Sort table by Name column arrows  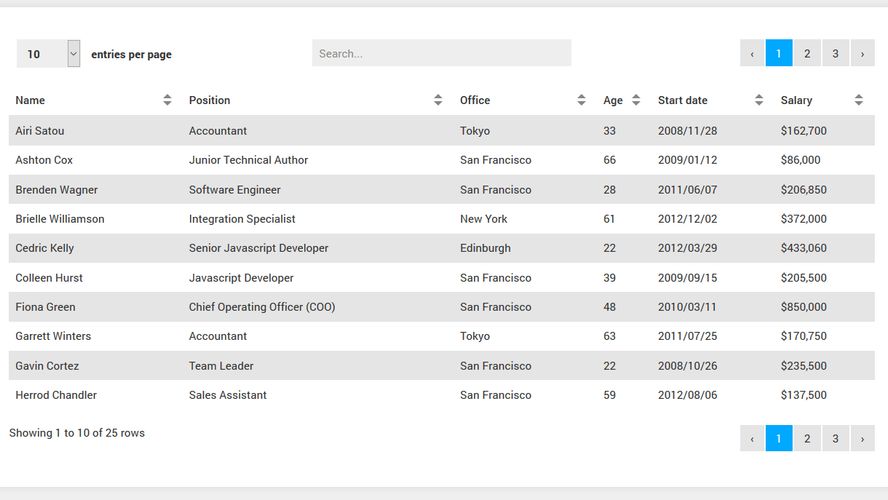[167, 100]
